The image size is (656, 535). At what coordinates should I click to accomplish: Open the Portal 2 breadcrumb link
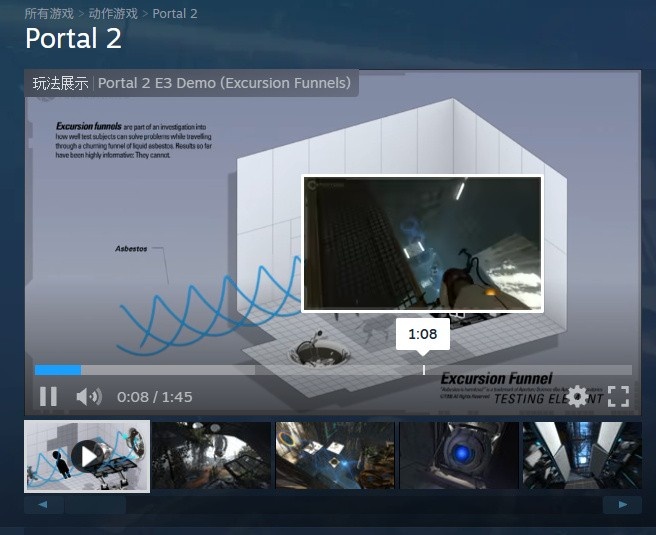click(175, 13)
